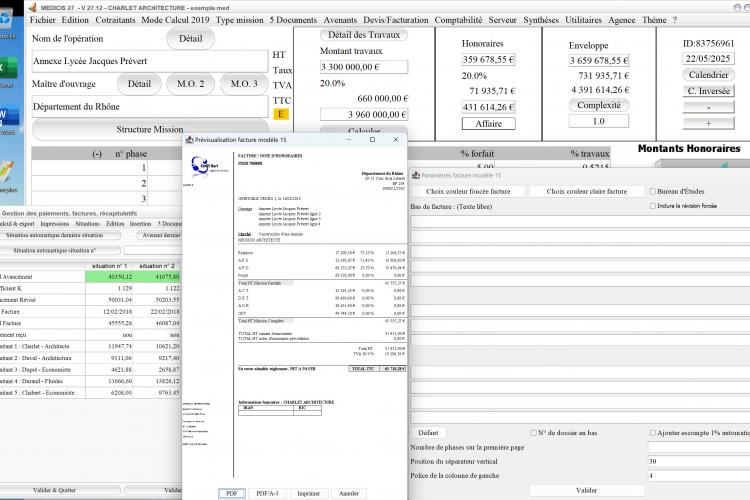Select 'situation n° 1' column header

(x=110, y=266)
